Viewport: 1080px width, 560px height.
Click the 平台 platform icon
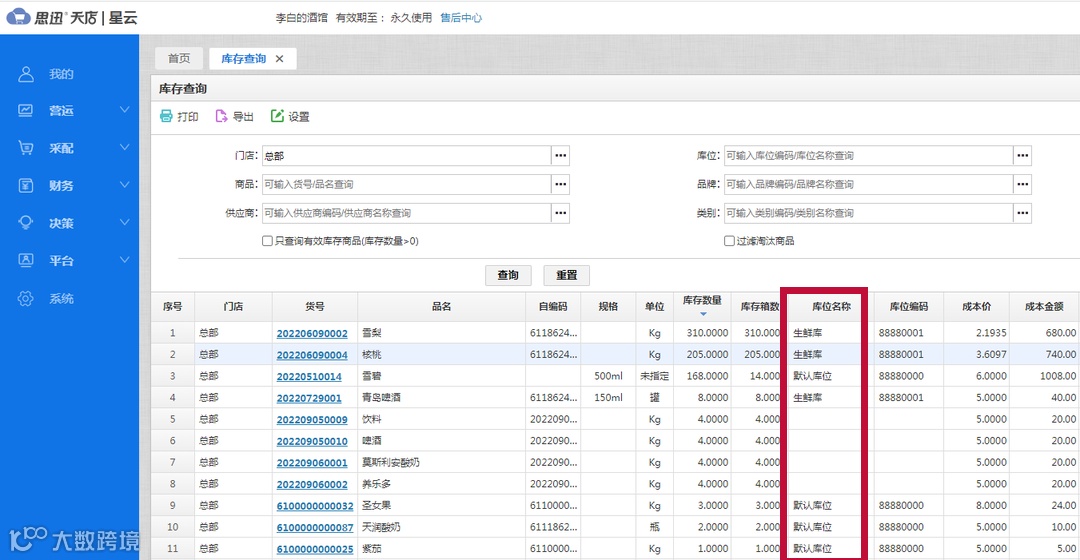(x=25, y=260)
